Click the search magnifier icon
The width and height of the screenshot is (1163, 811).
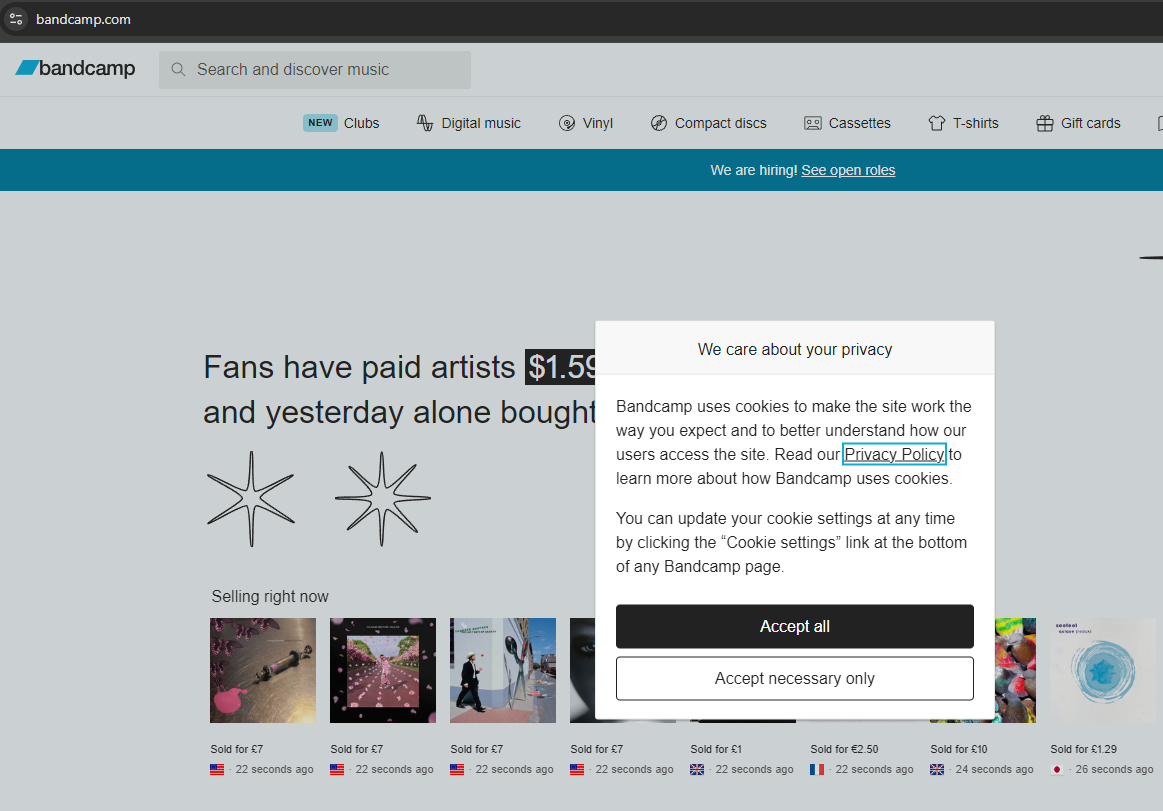pyautogui.click(x=178, y=70)
